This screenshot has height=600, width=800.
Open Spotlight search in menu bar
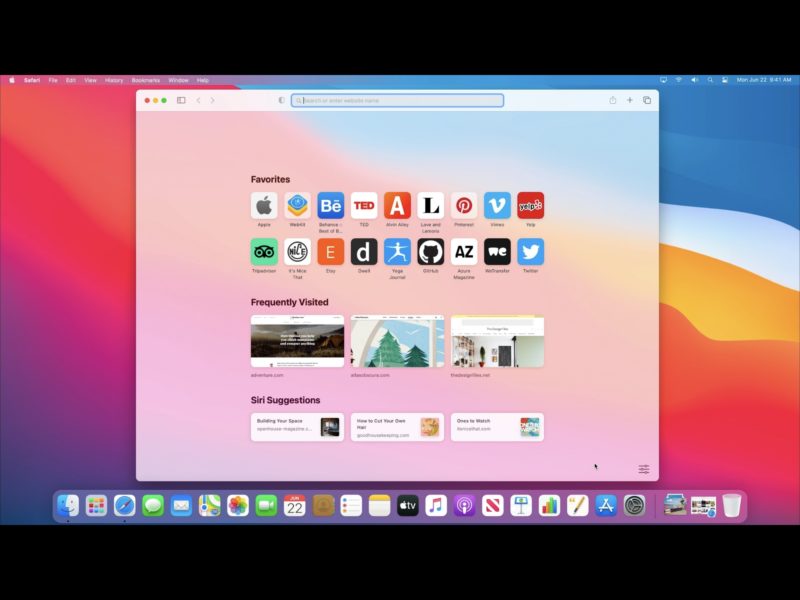pos(710,80)
